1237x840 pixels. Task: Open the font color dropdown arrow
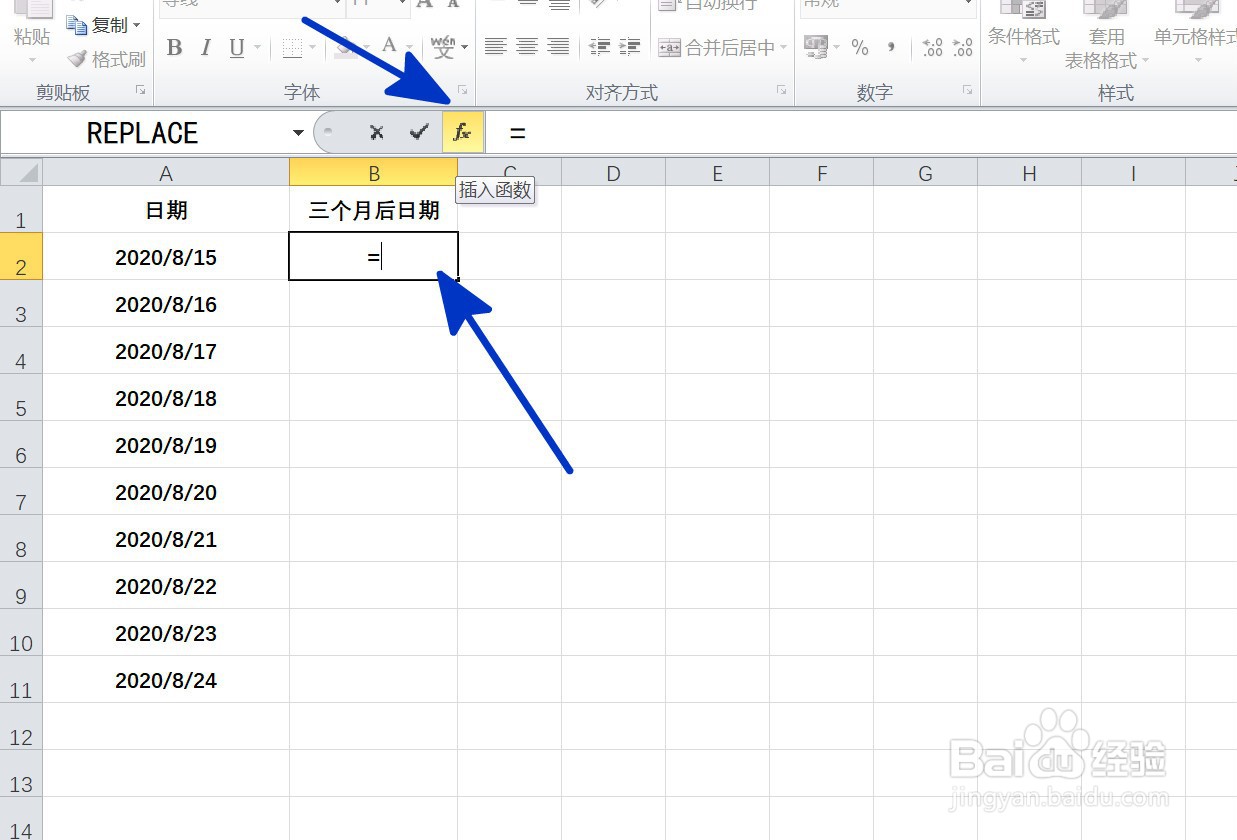pos(409,47)
